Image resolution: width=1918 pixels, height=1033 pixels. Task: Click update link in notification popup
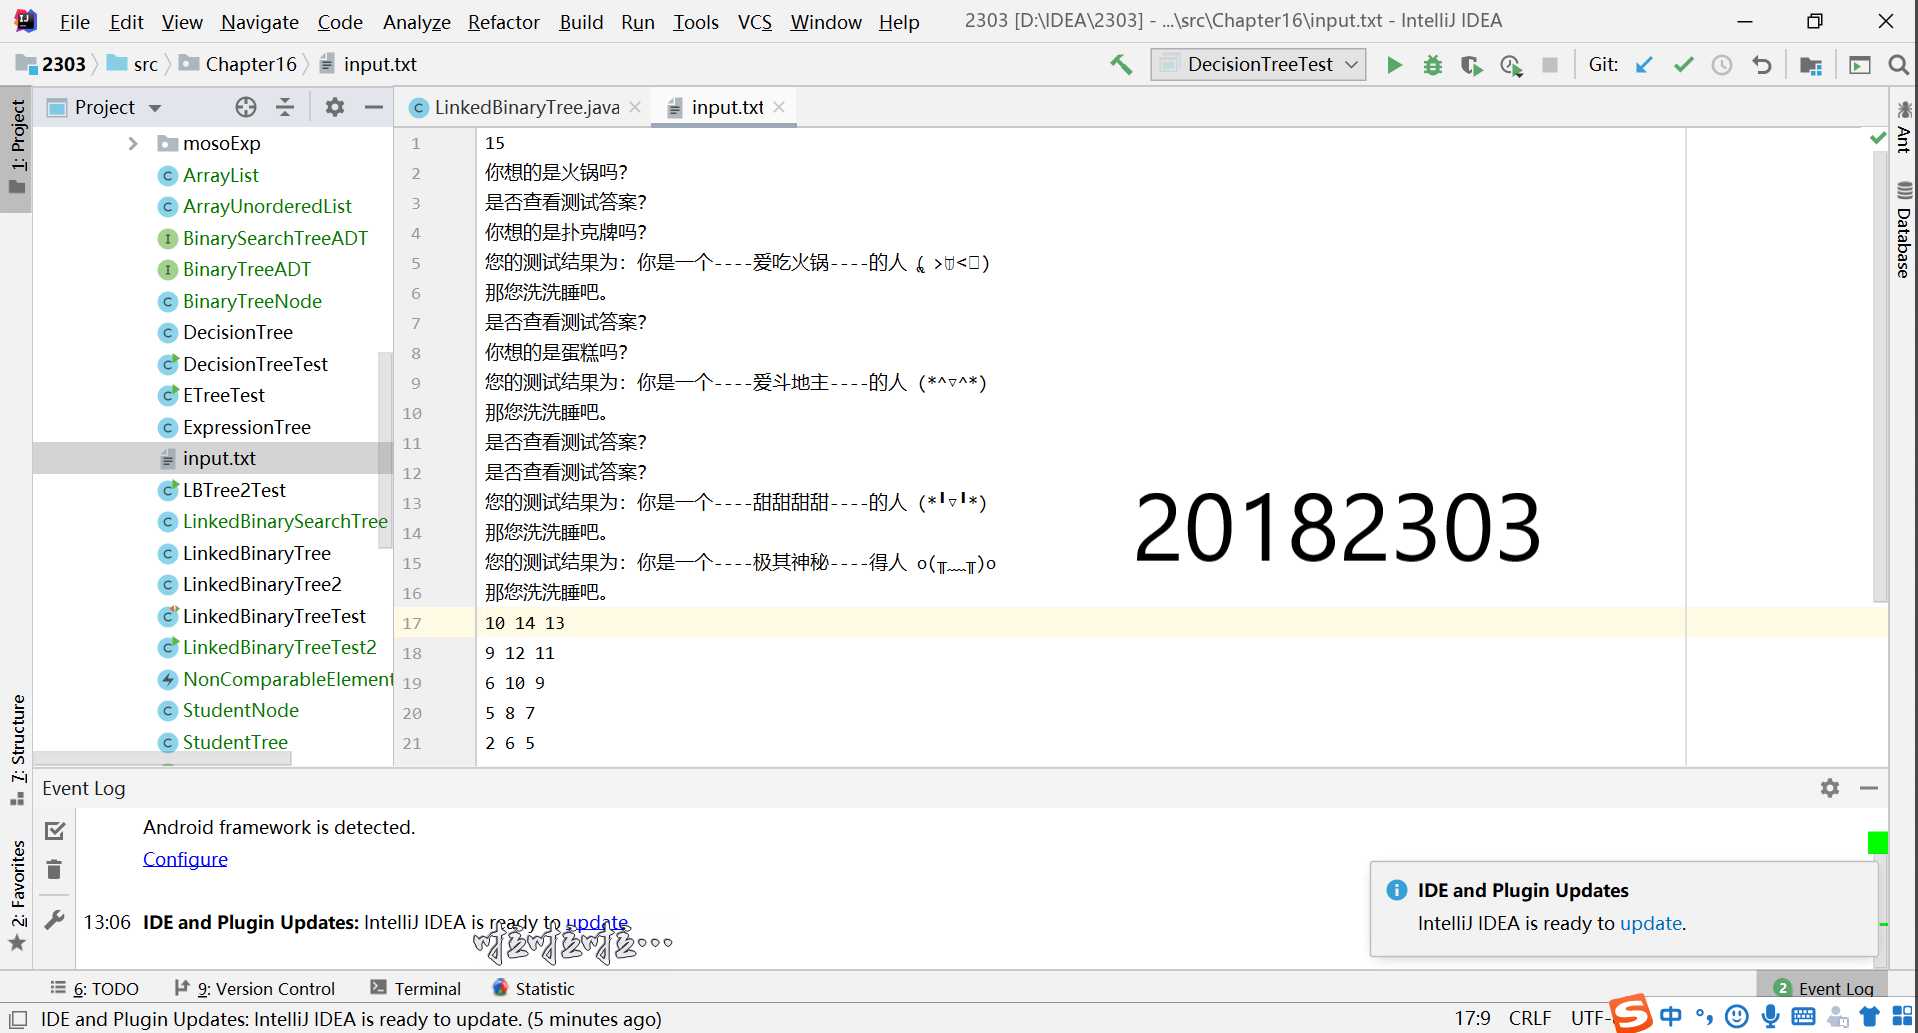point(1650,923)
